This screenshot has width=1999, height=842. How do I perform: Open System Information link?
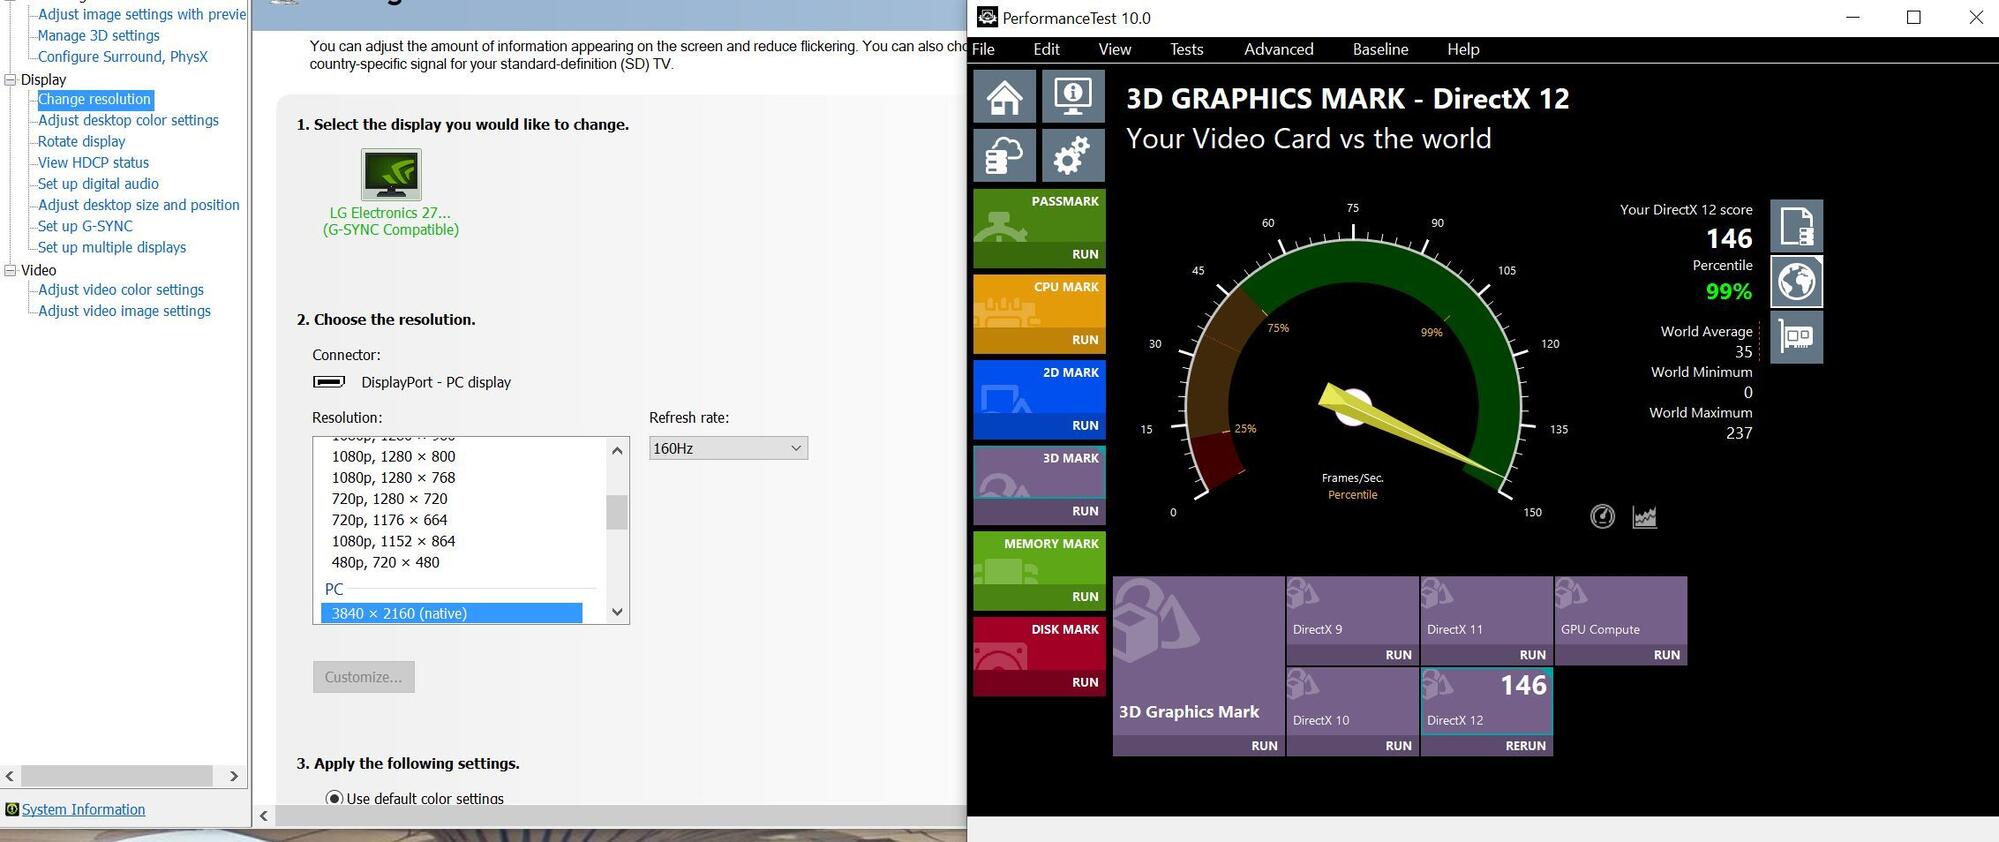click(83, 809)
